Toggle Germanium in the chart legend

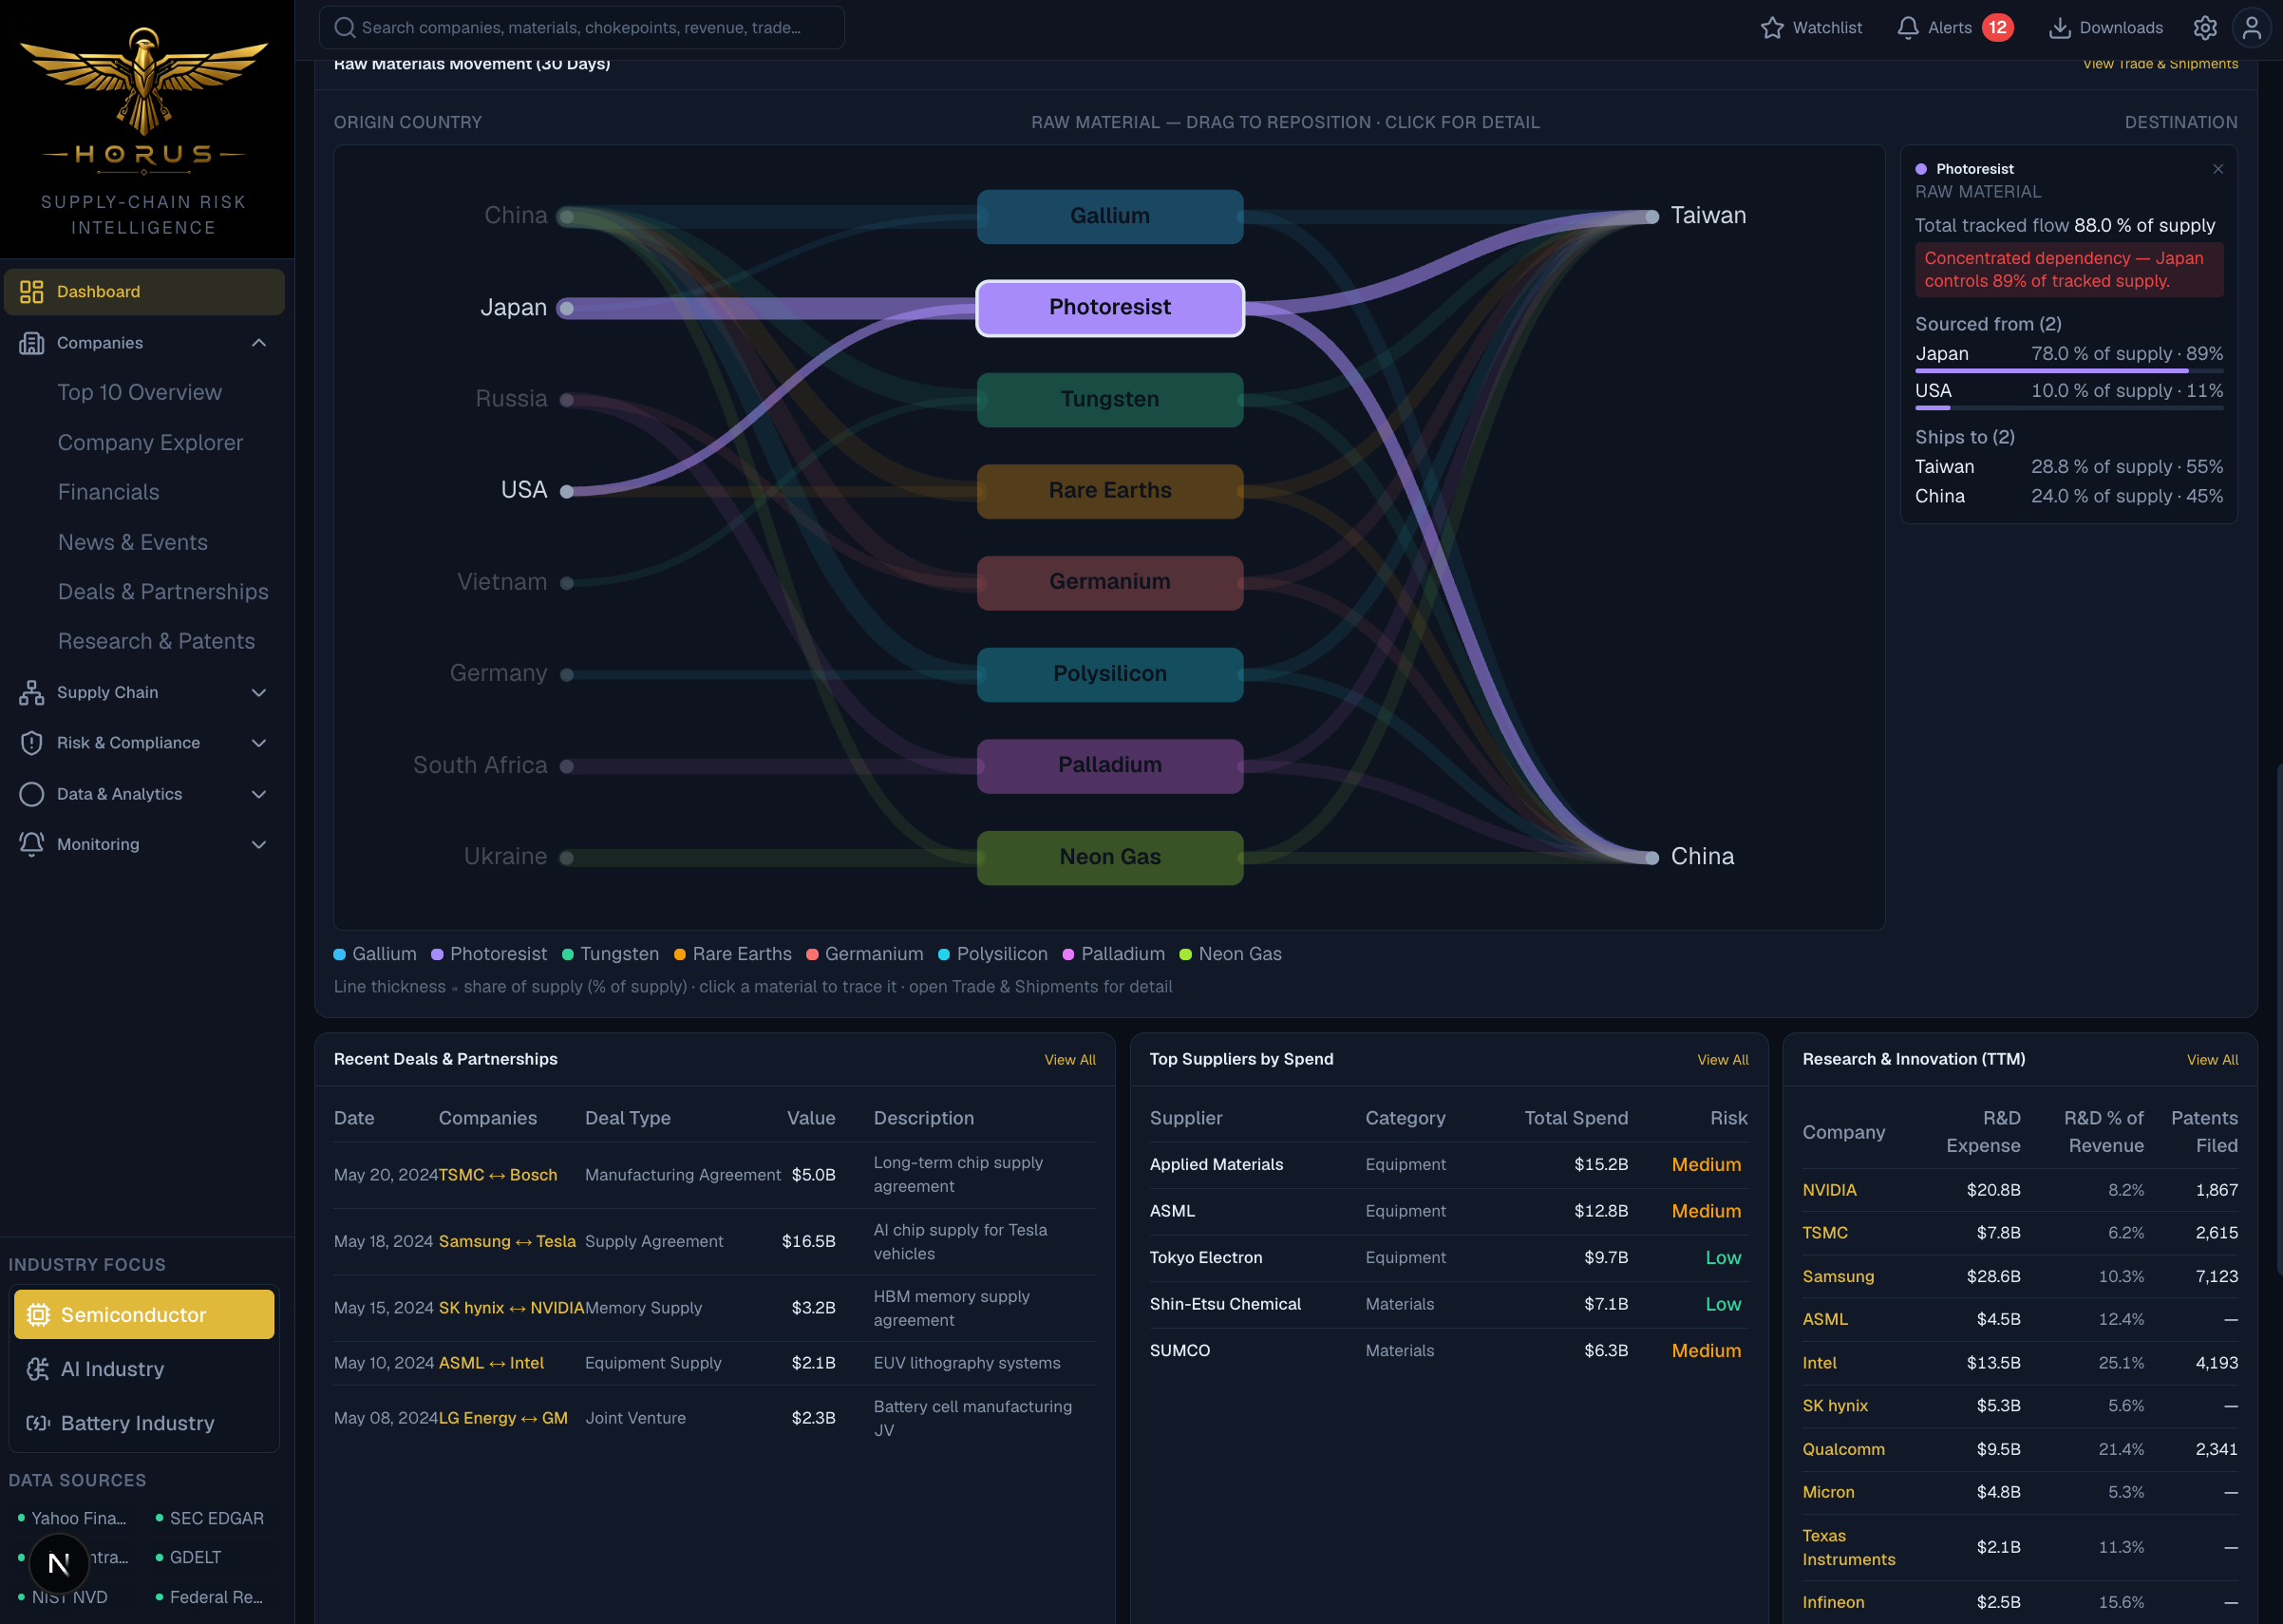point(865,954)
